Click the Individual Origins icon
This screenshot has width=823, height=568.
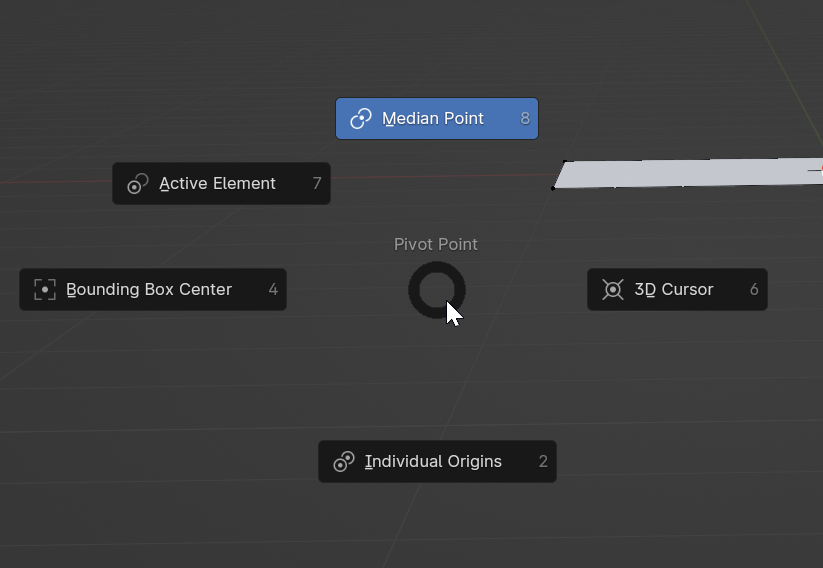(x=343, y=462)
